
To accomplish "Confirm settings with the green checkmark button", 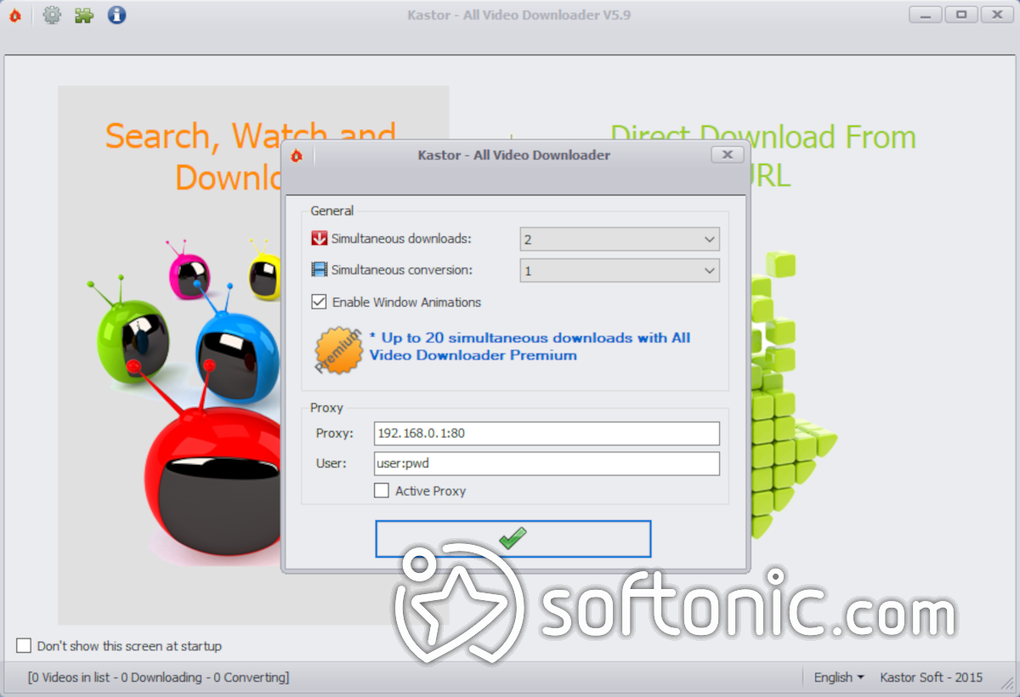I will (x=513, y=539).
